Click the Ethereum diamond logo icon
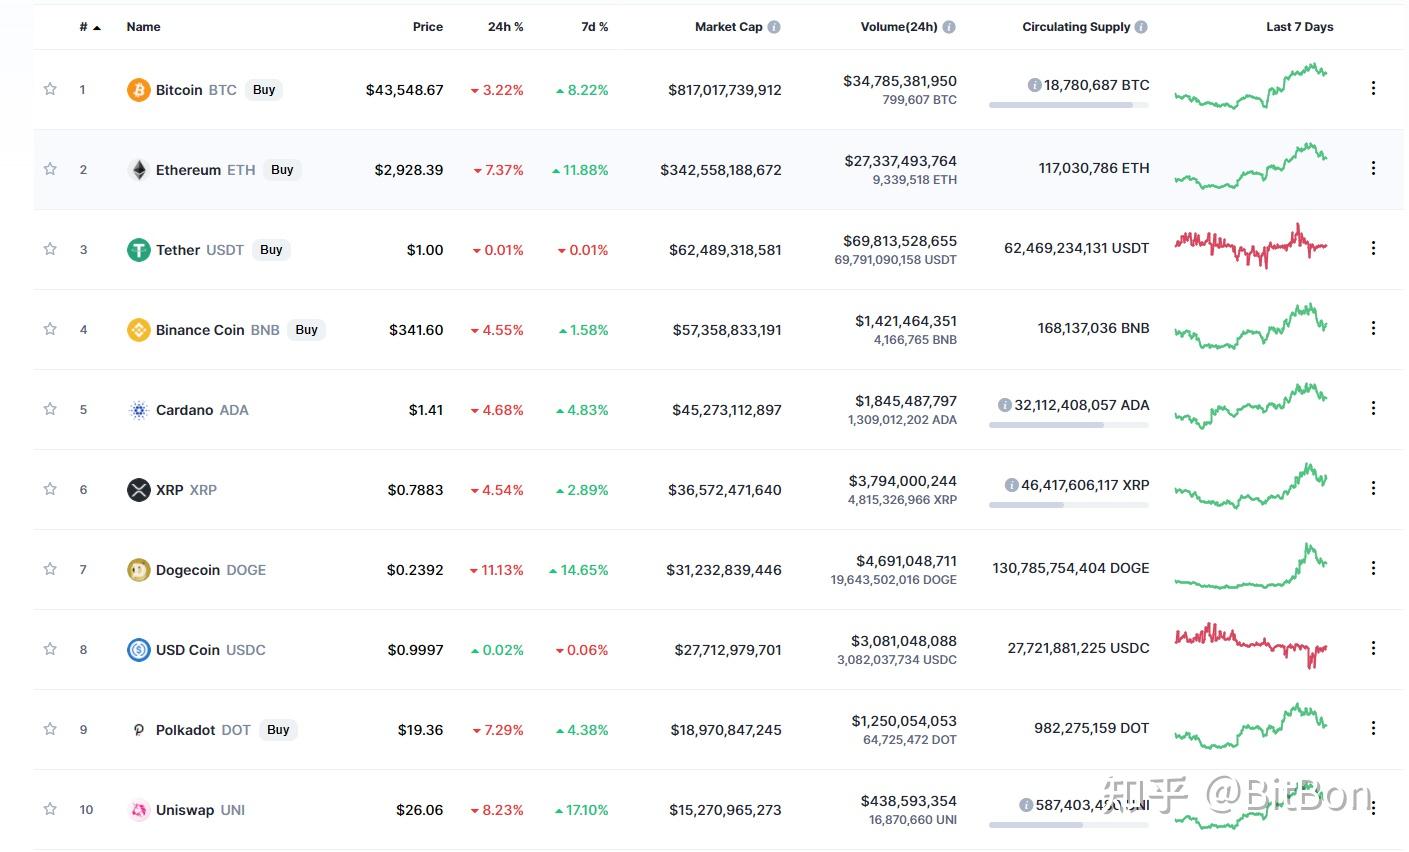1409x852 pixels. (138, 170)
